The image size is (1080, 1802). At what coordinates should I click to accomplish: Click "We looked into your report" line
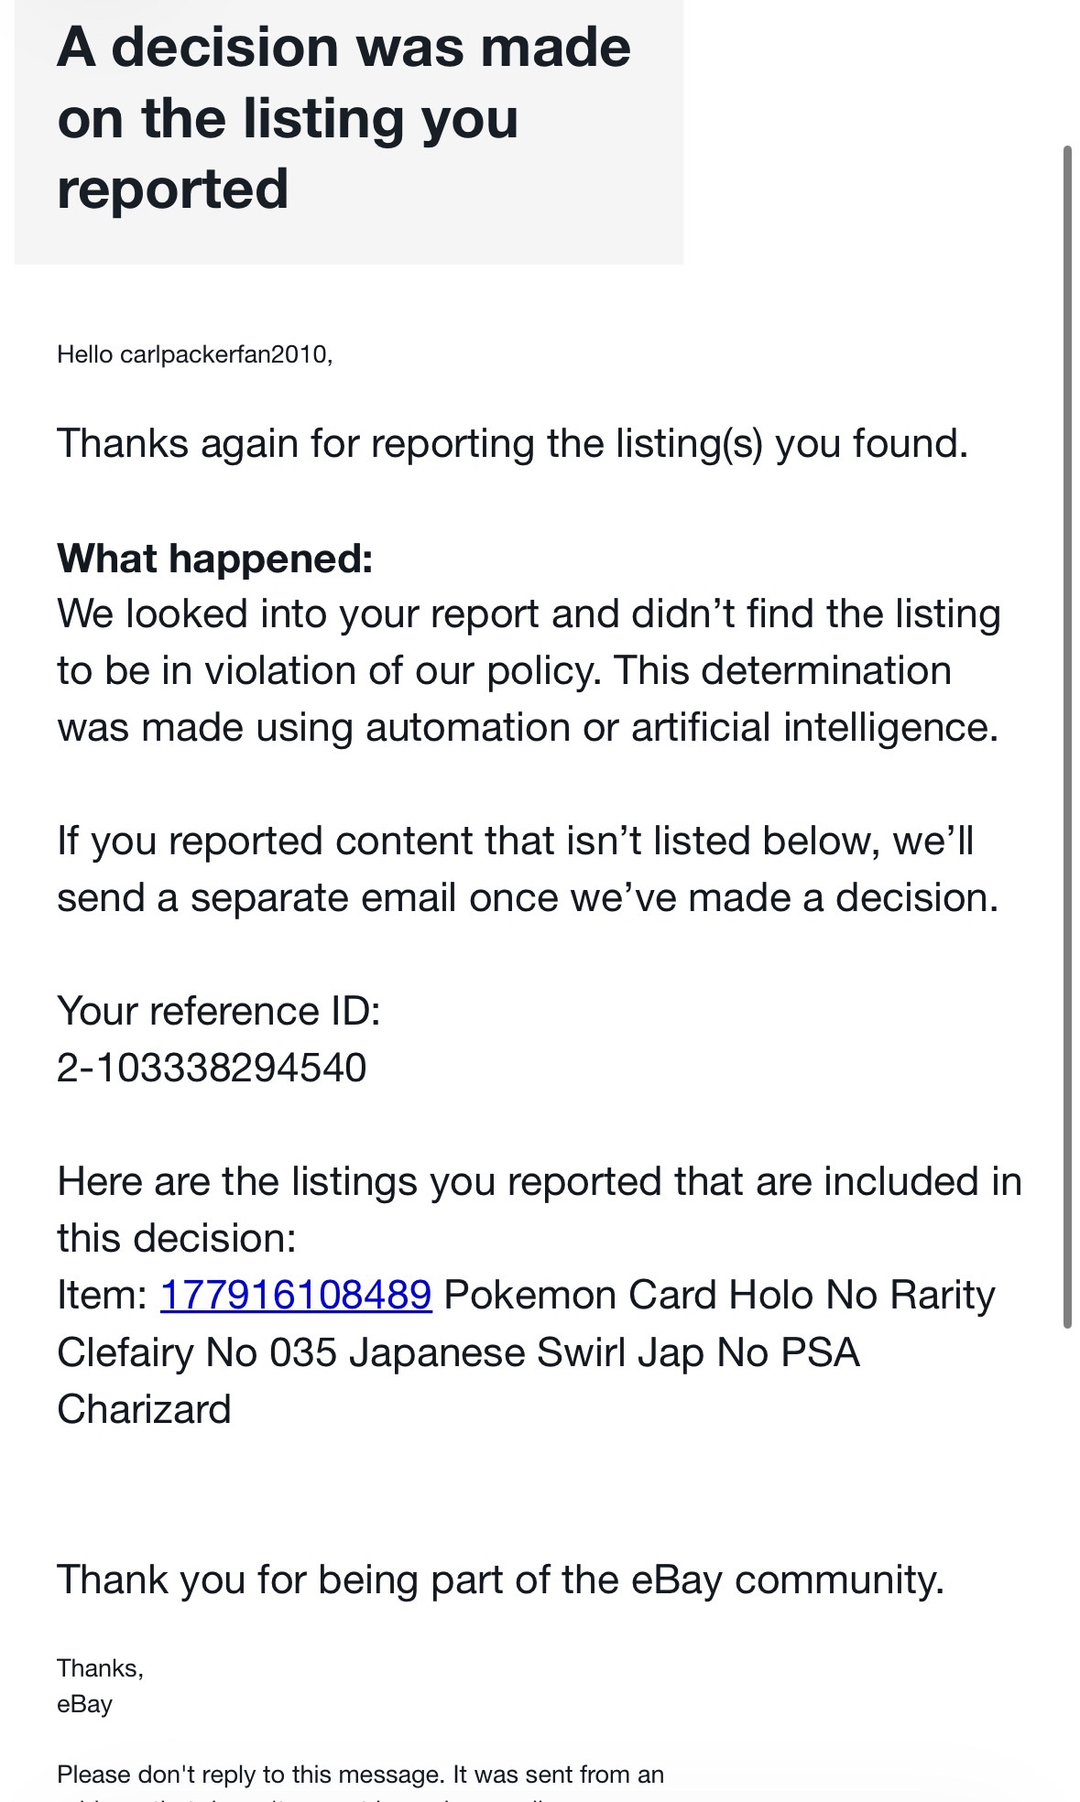coord(528,614)
